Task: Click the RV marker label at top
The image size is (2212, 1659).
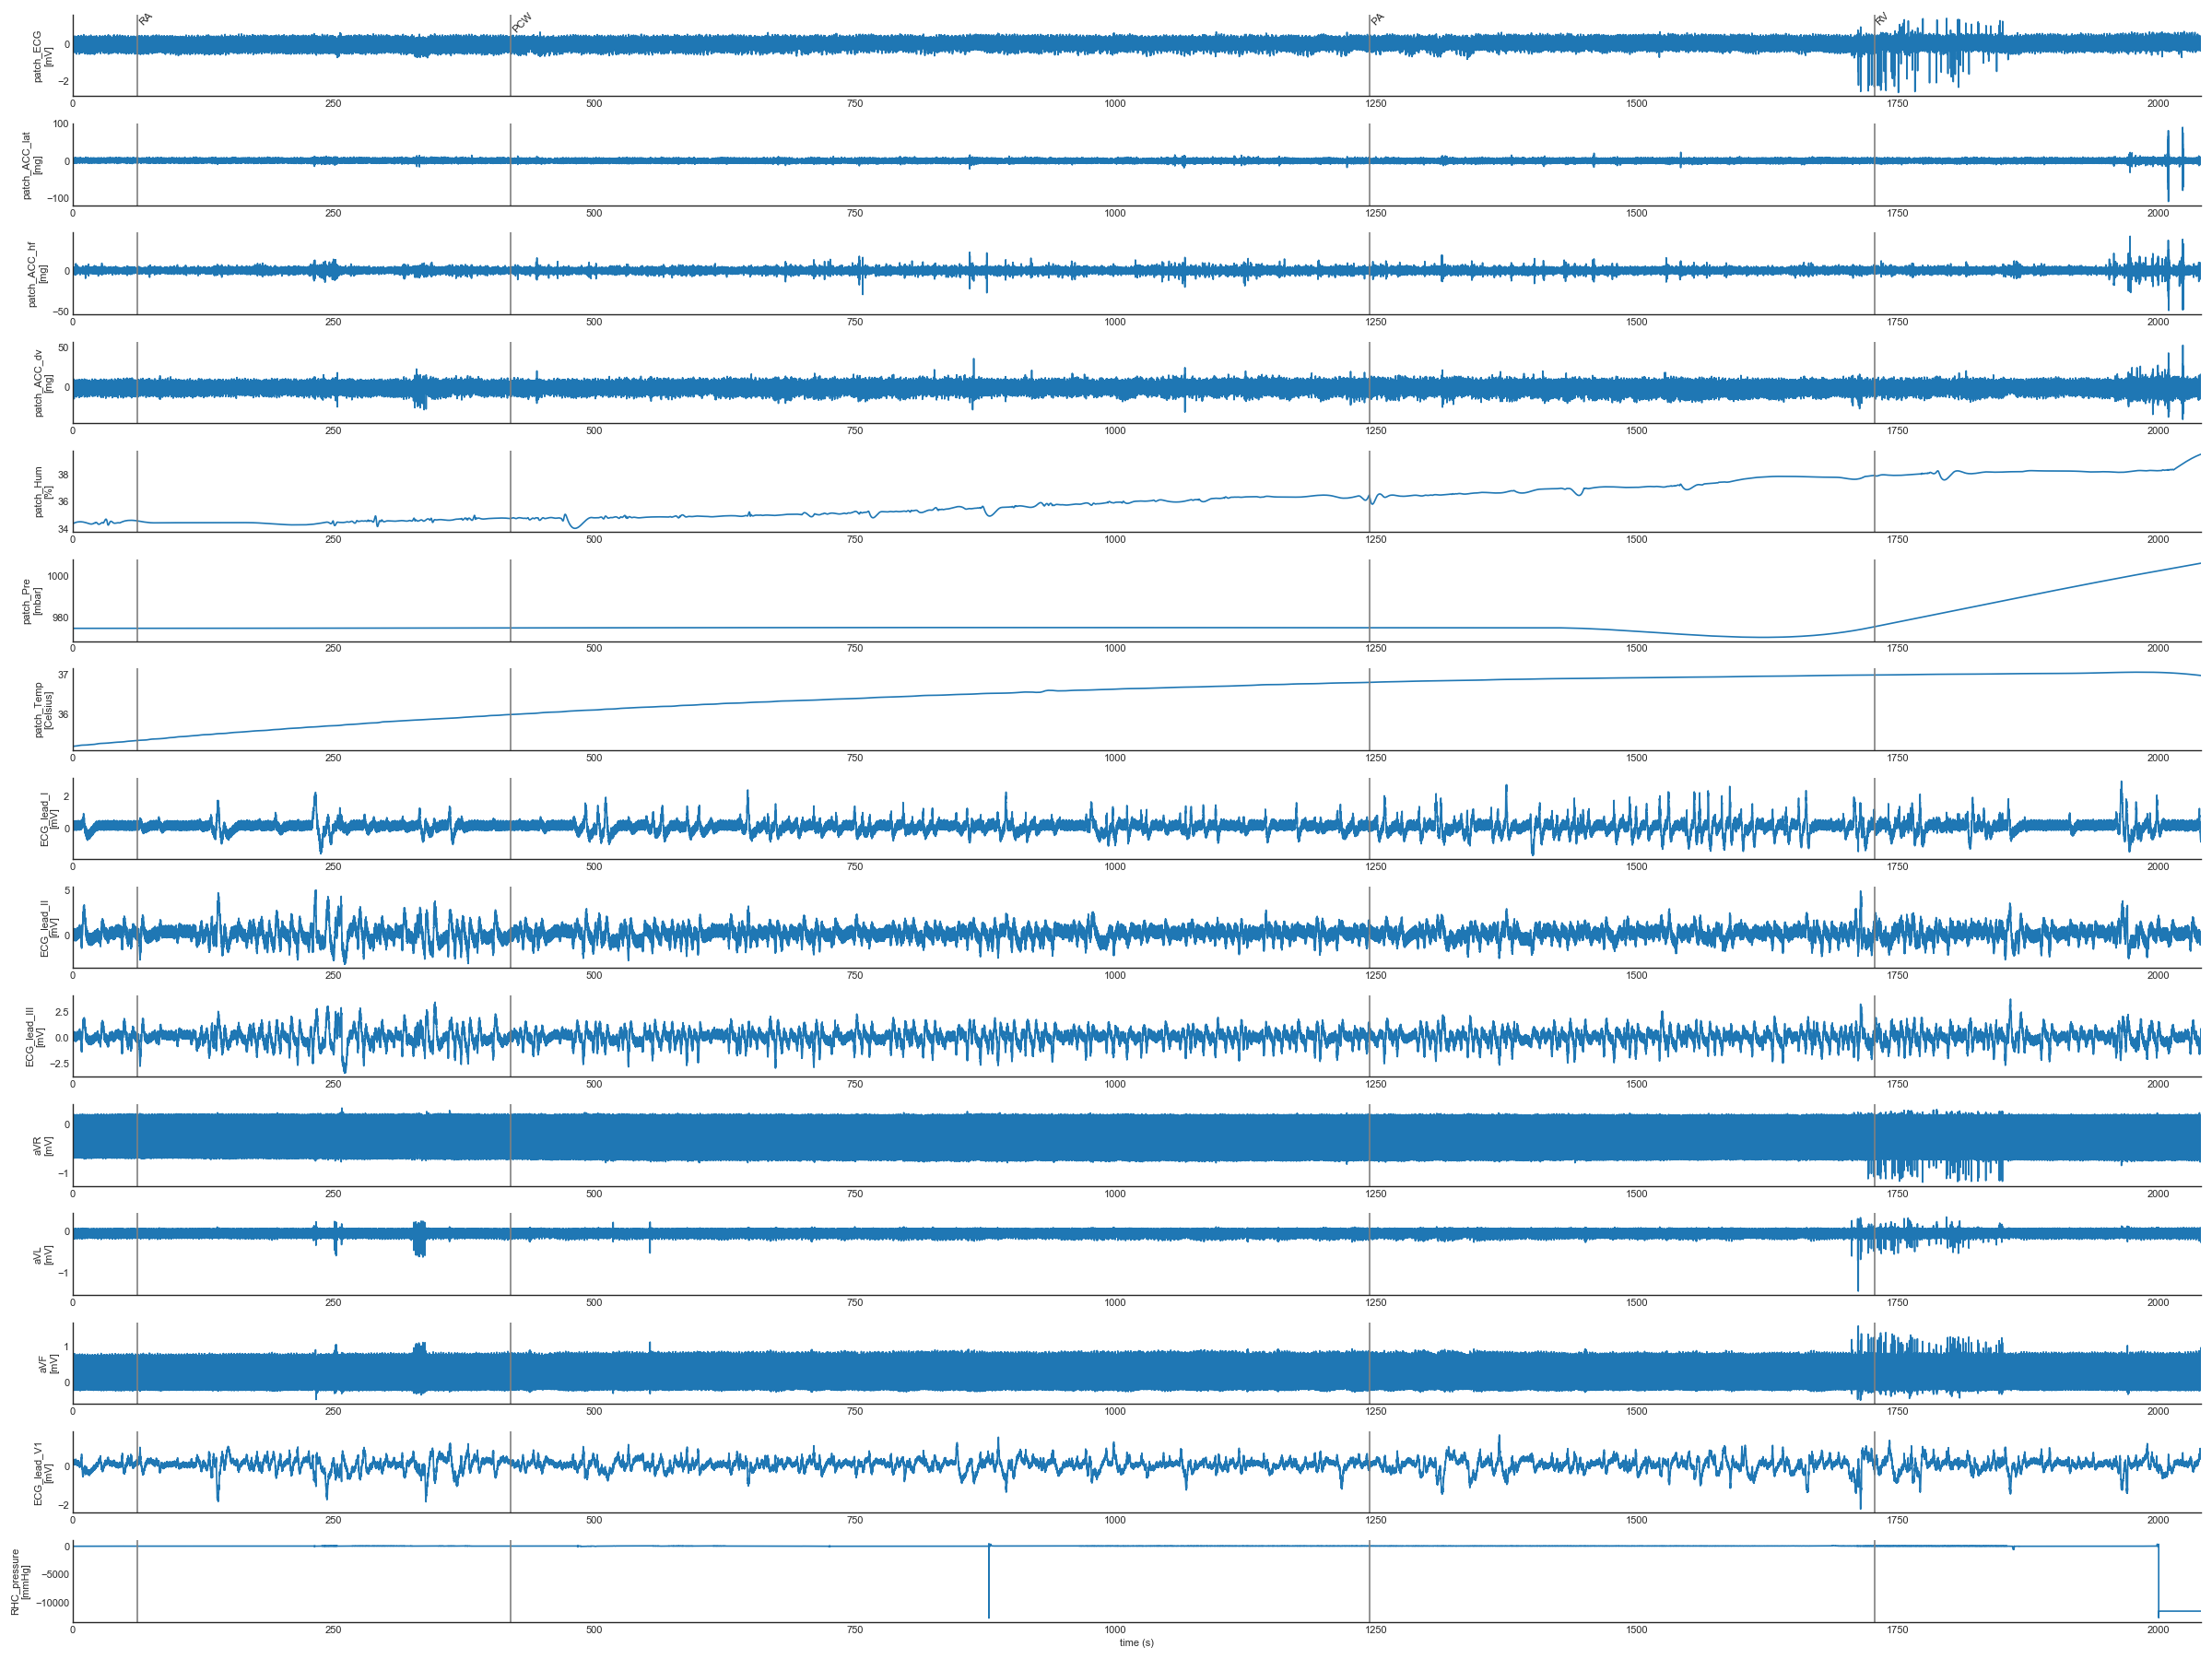Action: (1882, 19)
